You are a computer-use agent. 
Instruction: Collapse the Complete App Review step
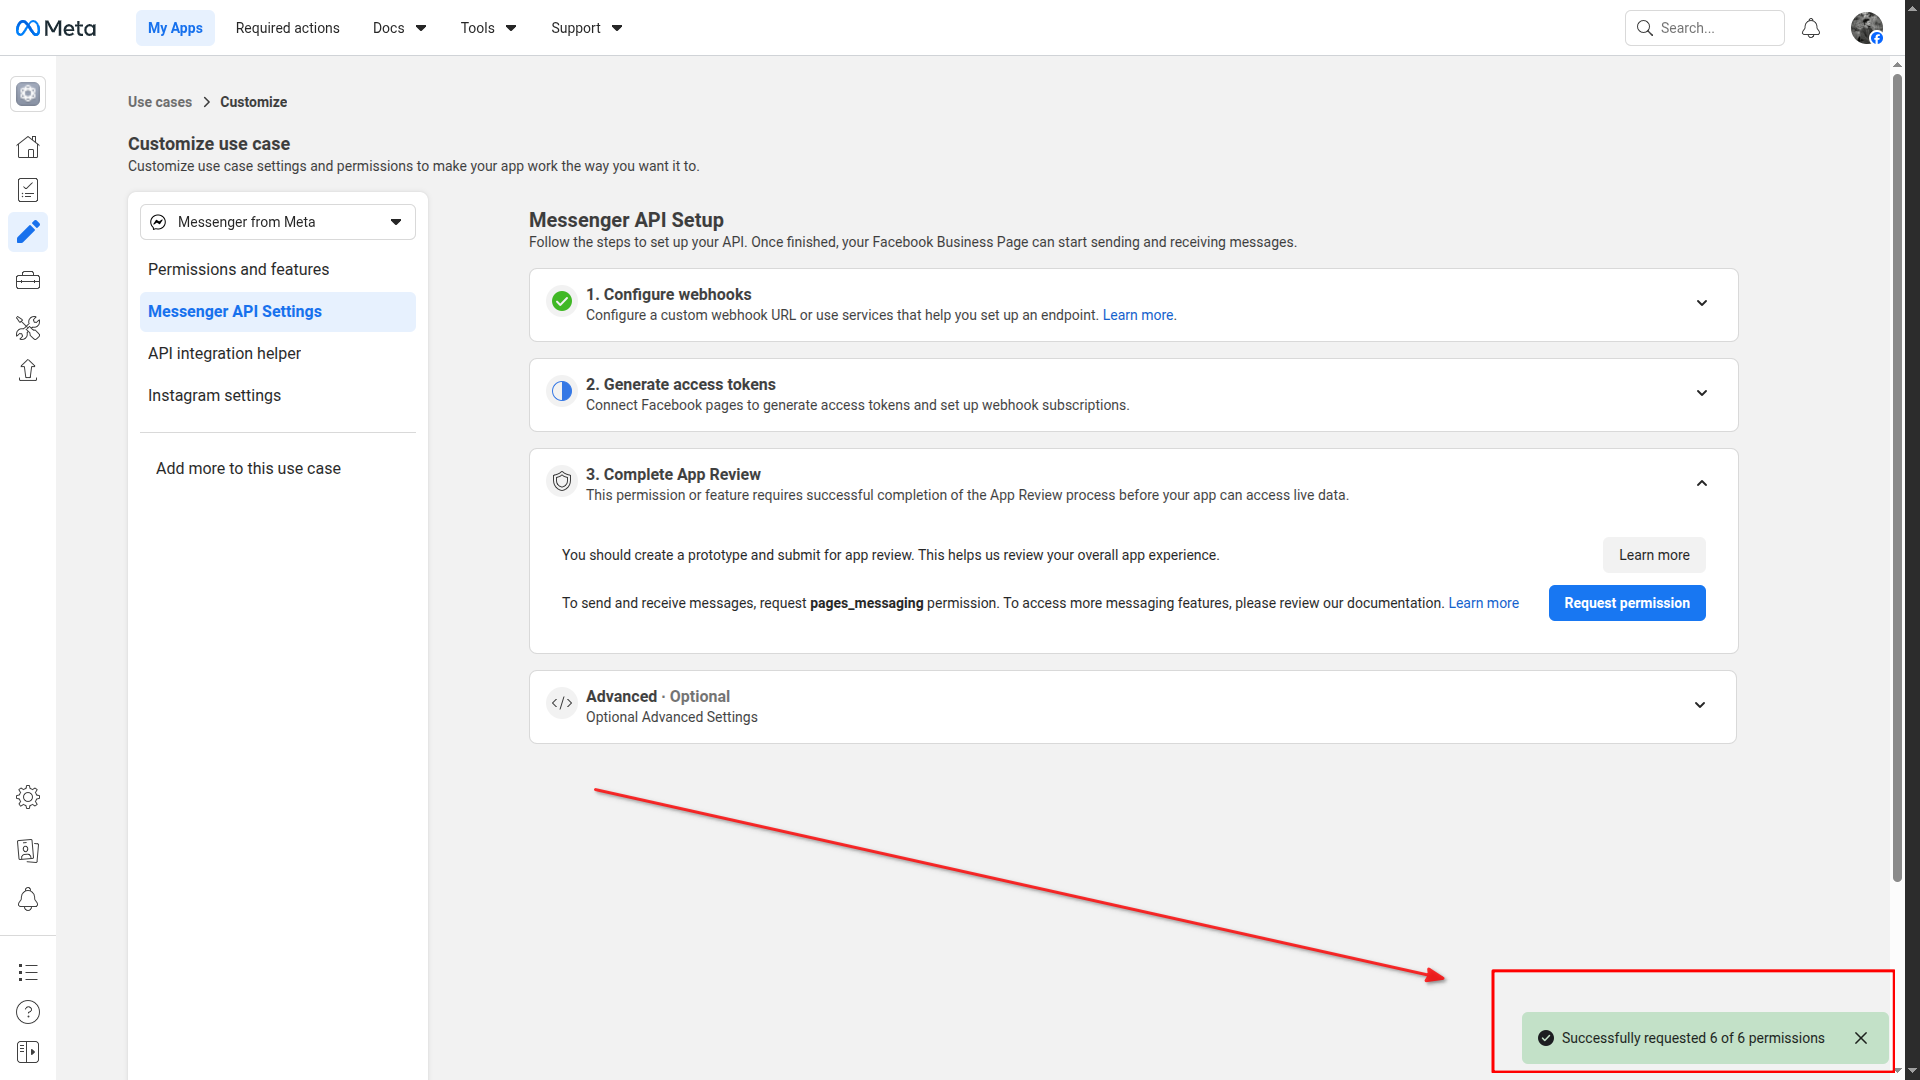(1701, 483)
